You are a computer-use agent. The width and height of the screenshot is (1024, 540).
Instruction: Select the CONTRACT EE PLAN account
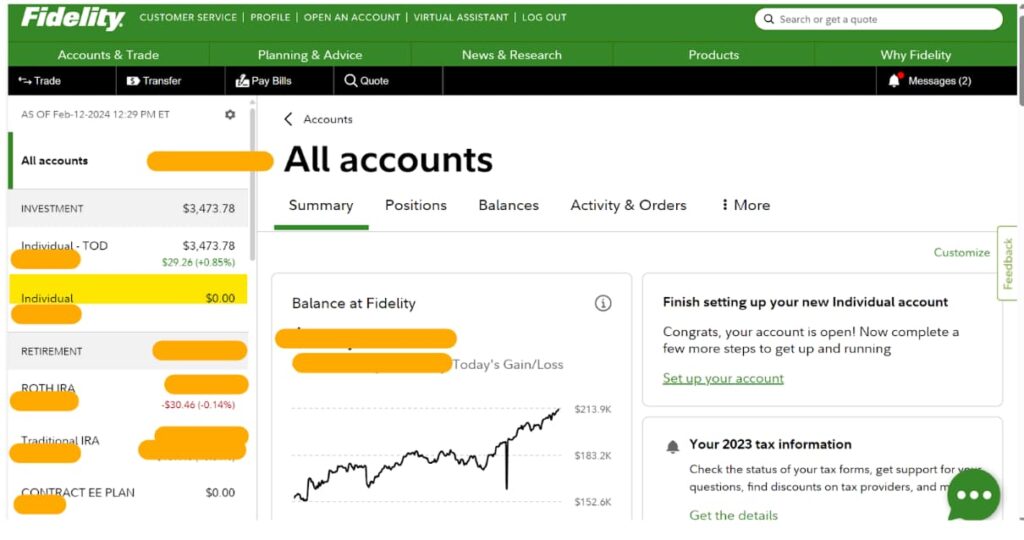coord(129,497)
